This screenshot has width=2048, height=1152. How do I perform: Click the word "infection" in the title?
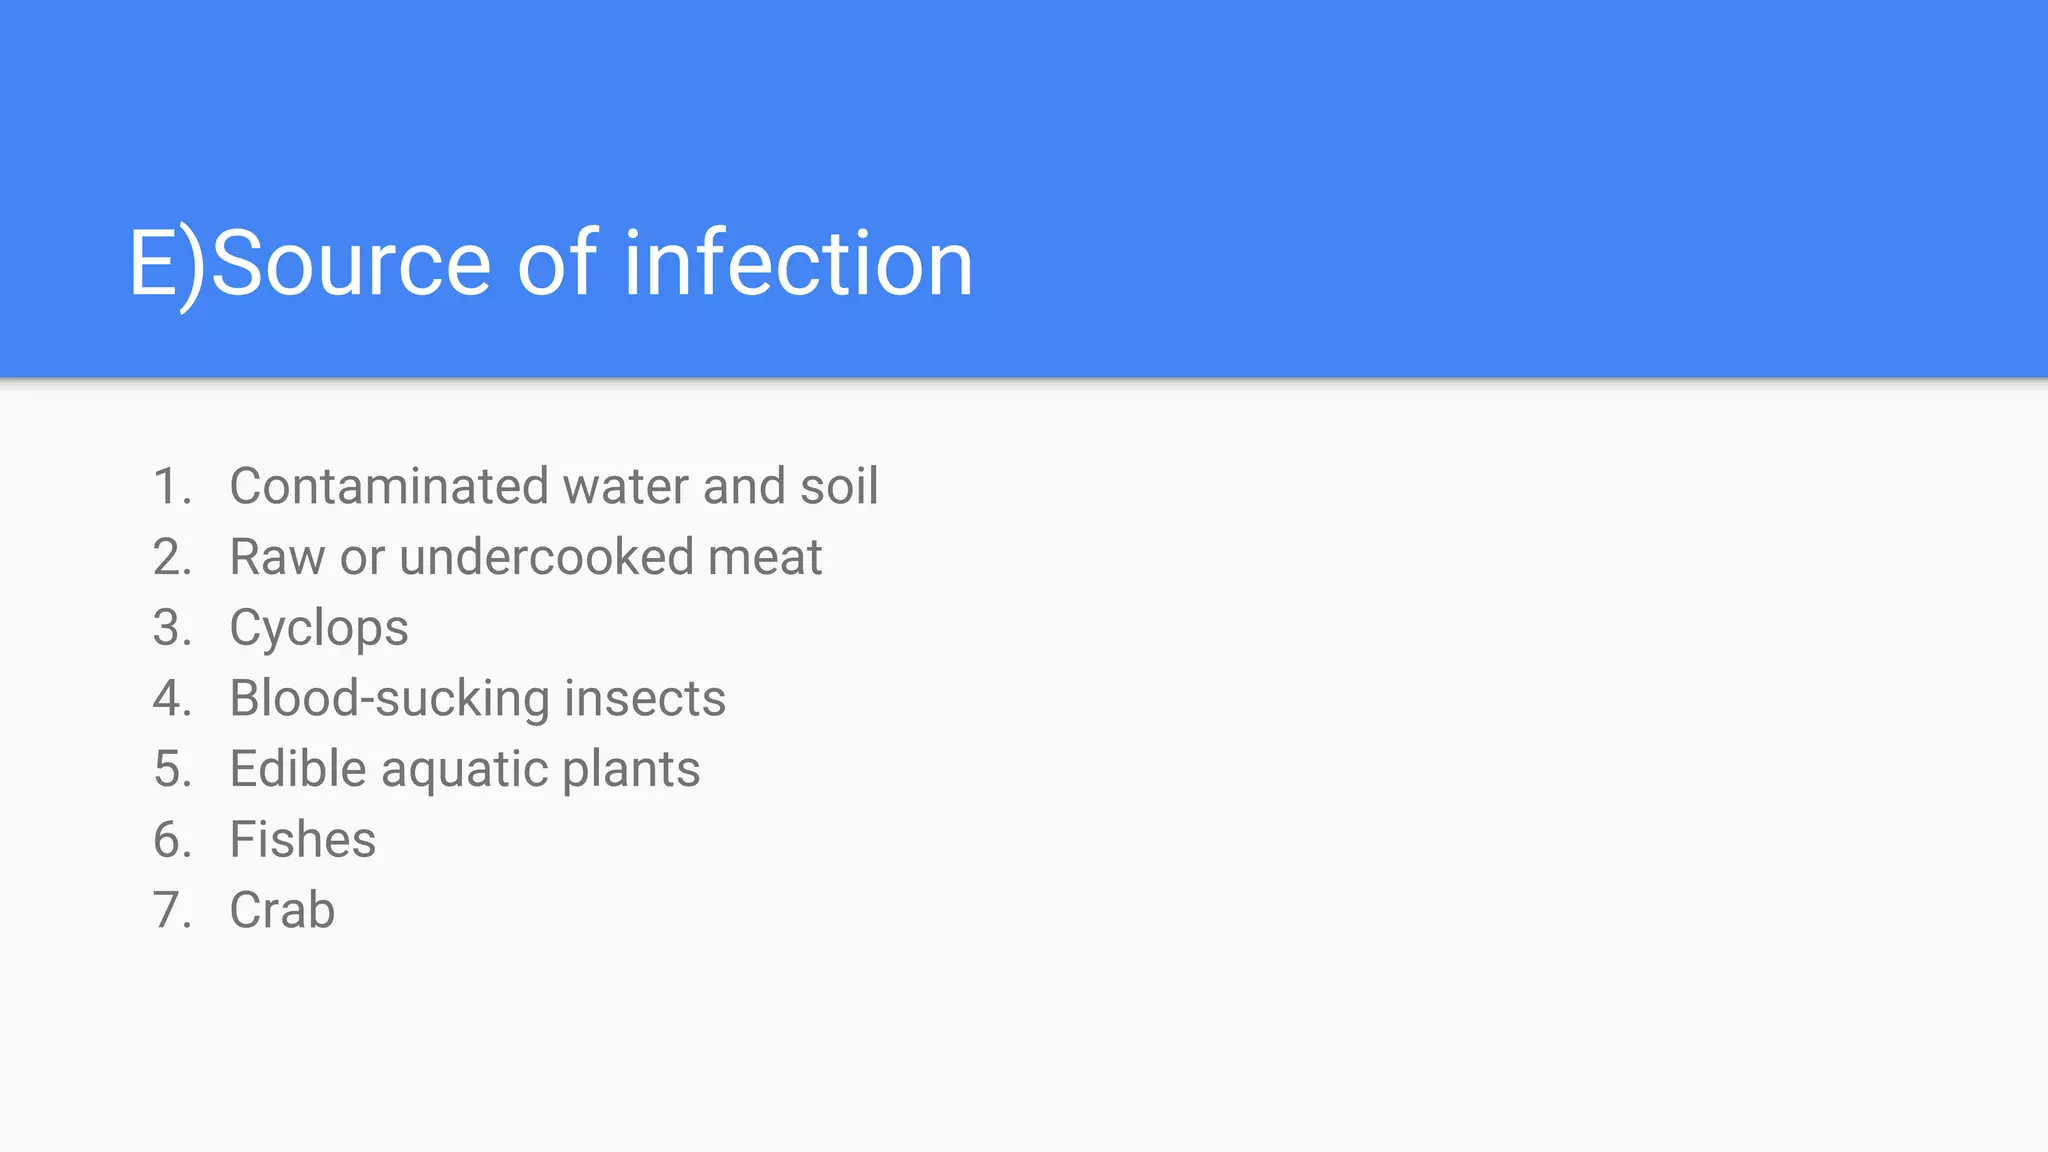pos(798,263)
